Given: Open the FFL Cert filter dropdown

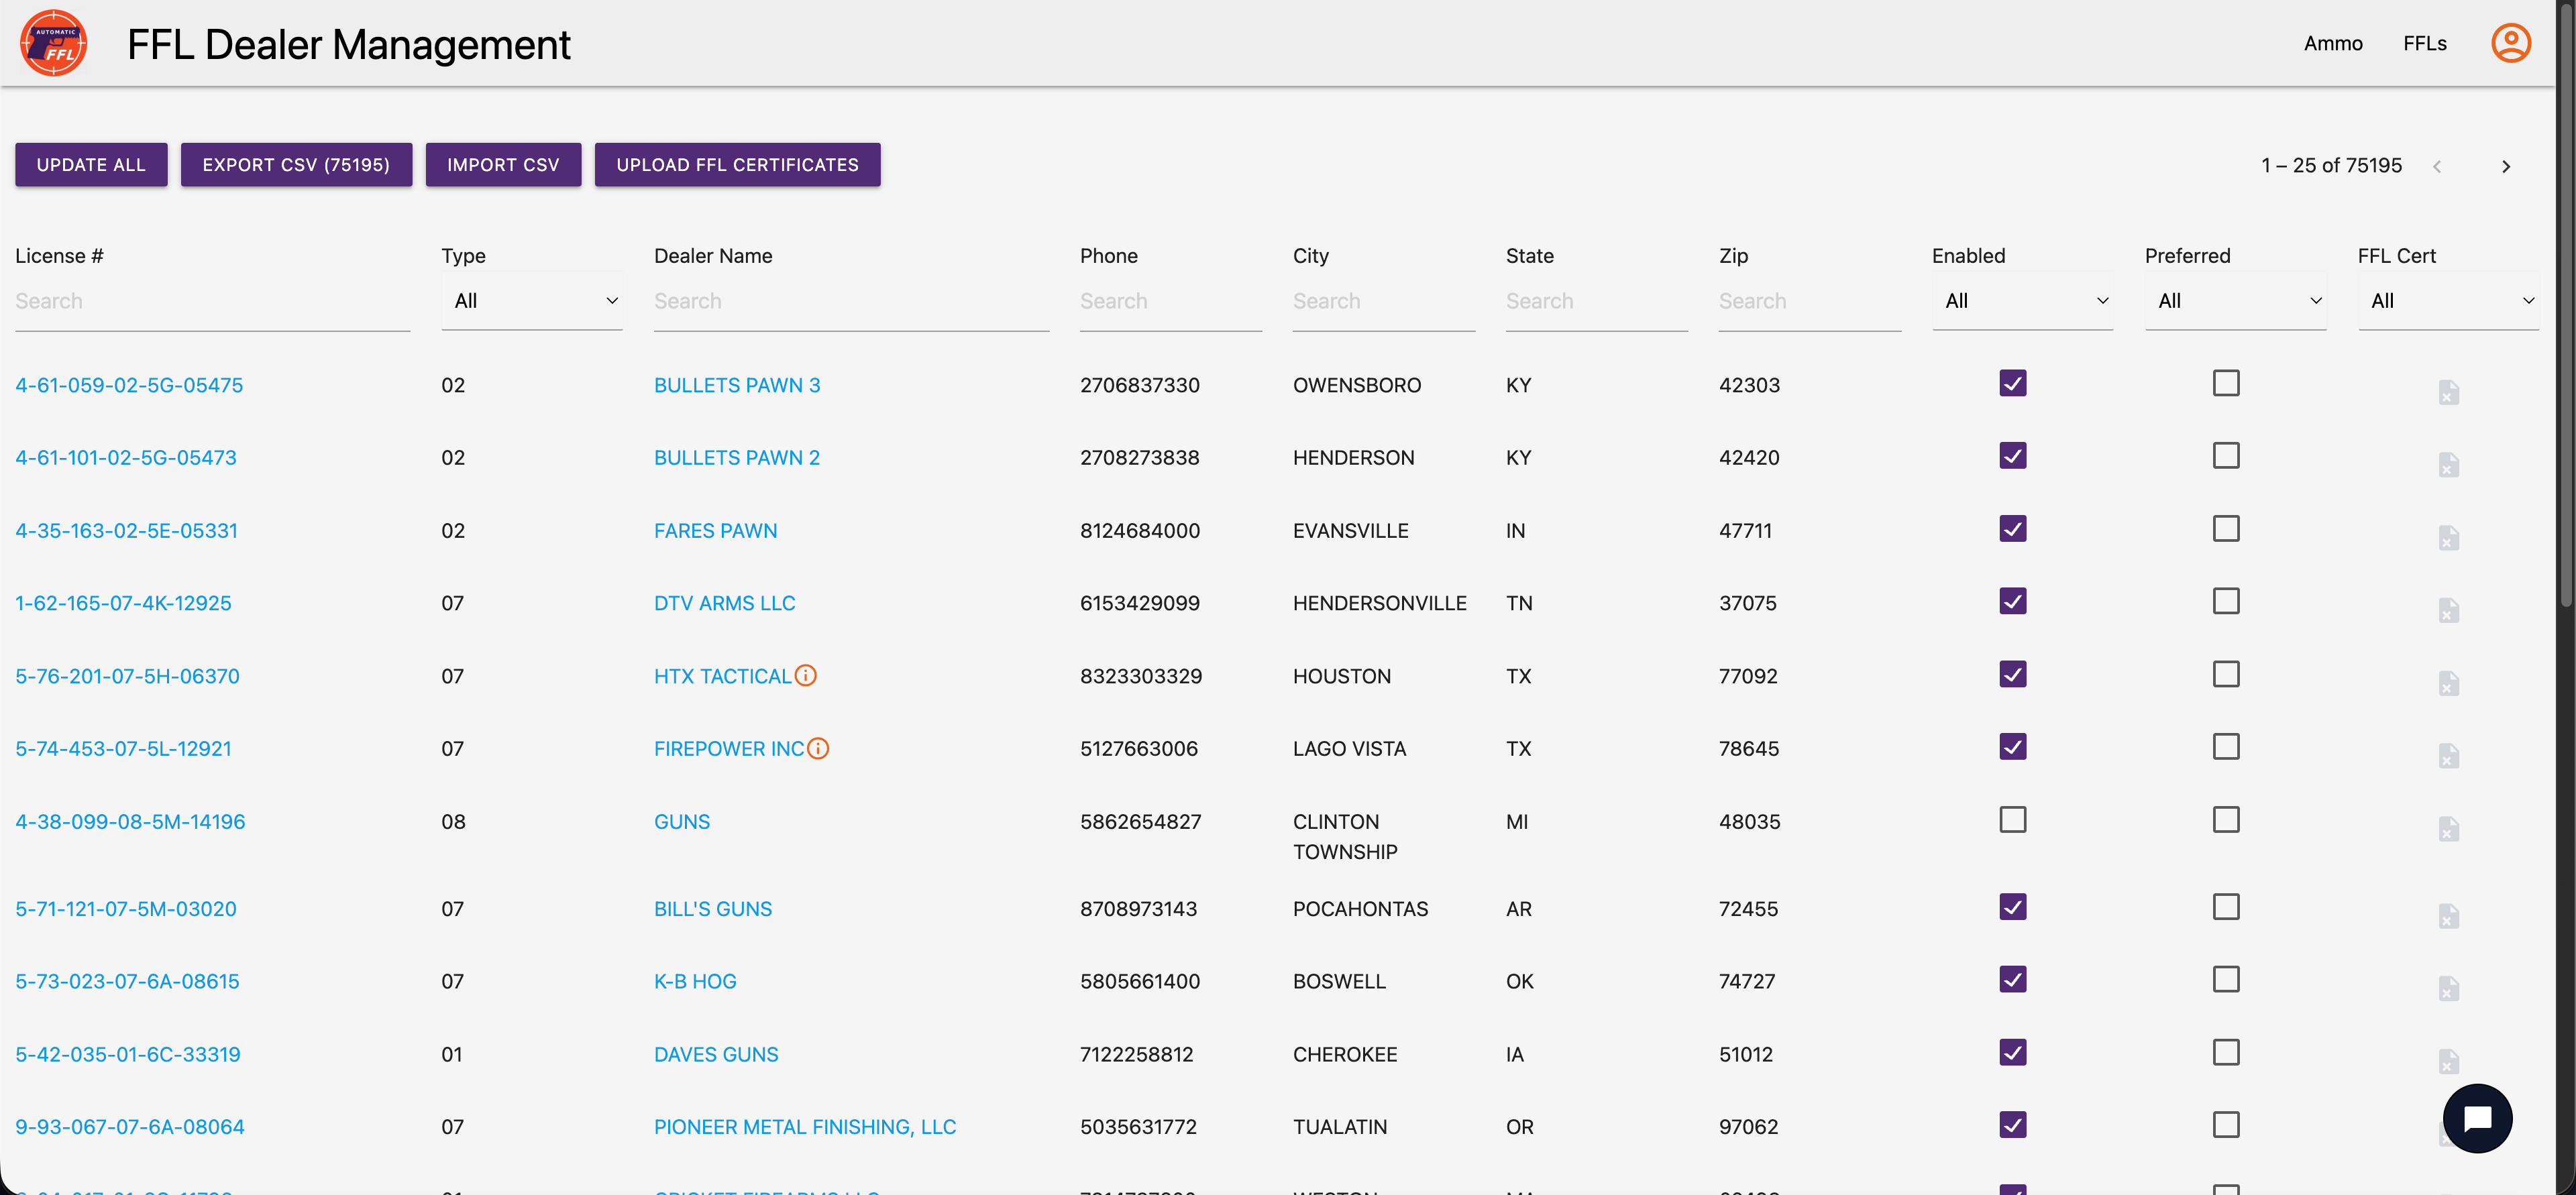Looking at the screenshot, I should (2450, 300).
